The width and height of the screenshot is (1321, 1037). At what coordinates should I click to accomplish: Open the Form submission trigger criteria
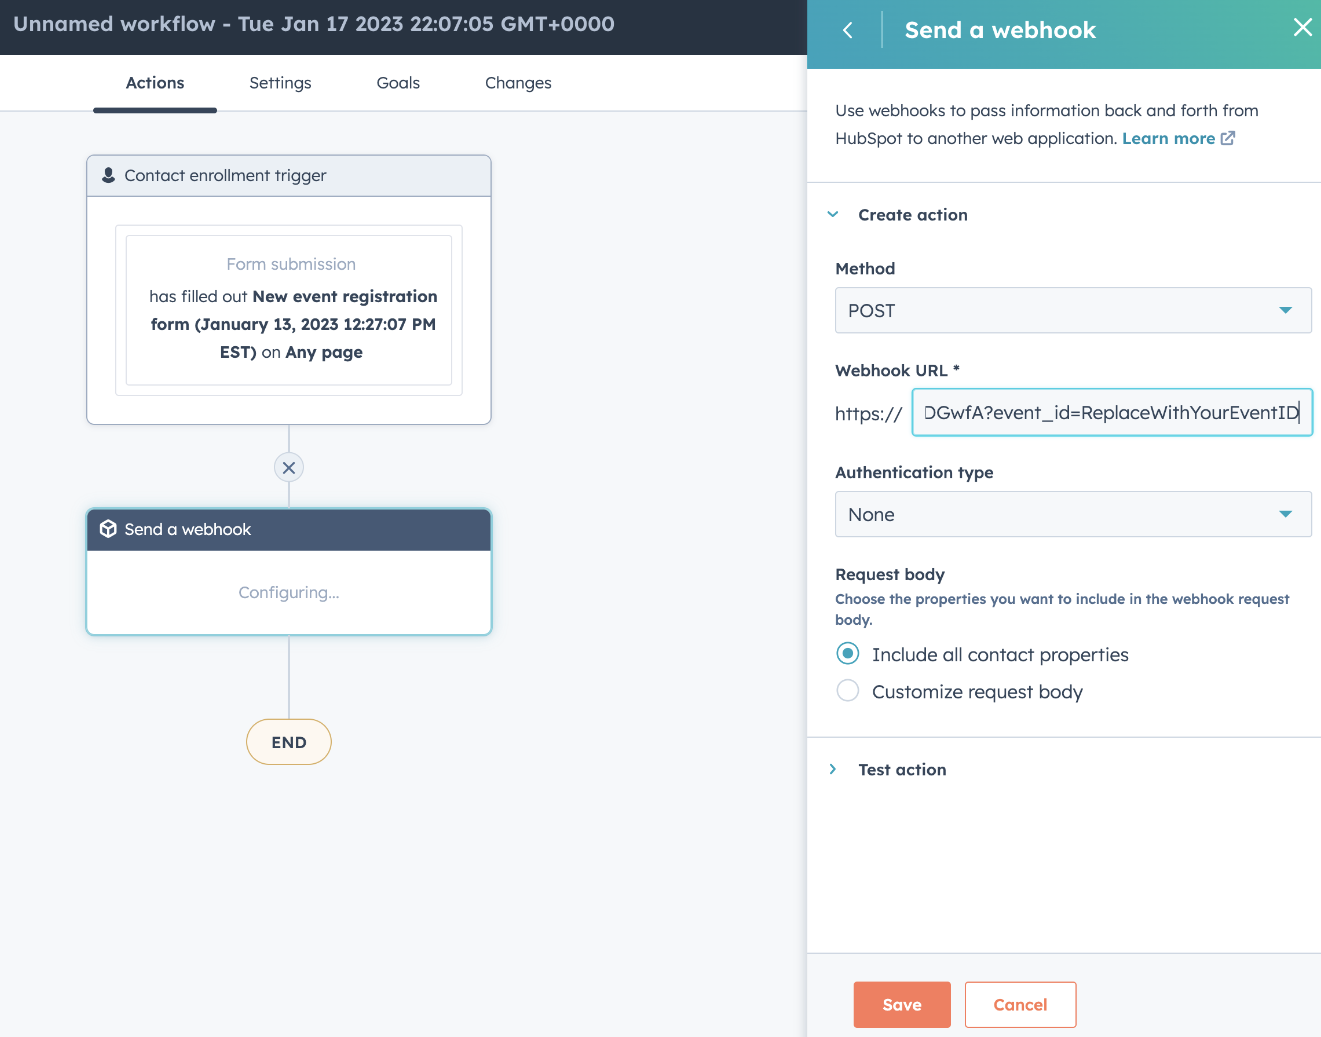click(289, 310)
